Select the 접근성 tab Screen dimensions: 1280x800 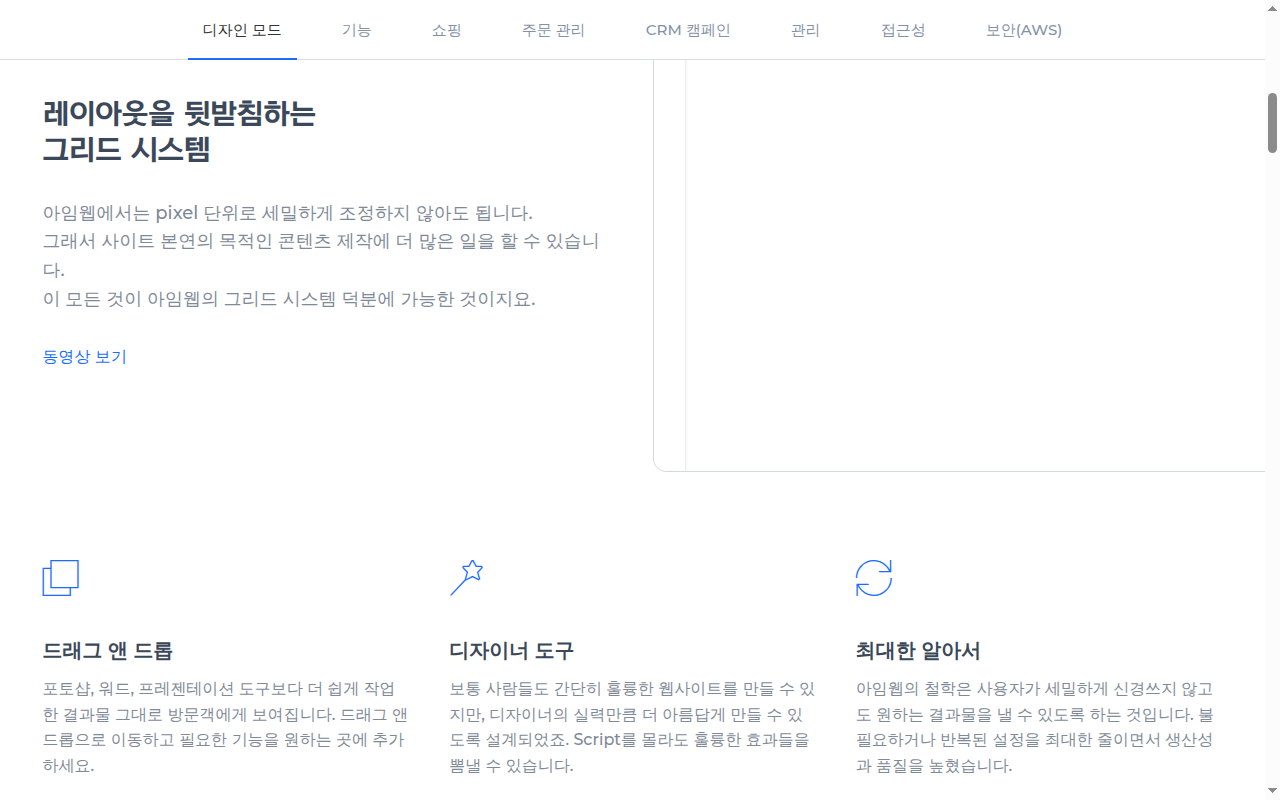point(903,30)
